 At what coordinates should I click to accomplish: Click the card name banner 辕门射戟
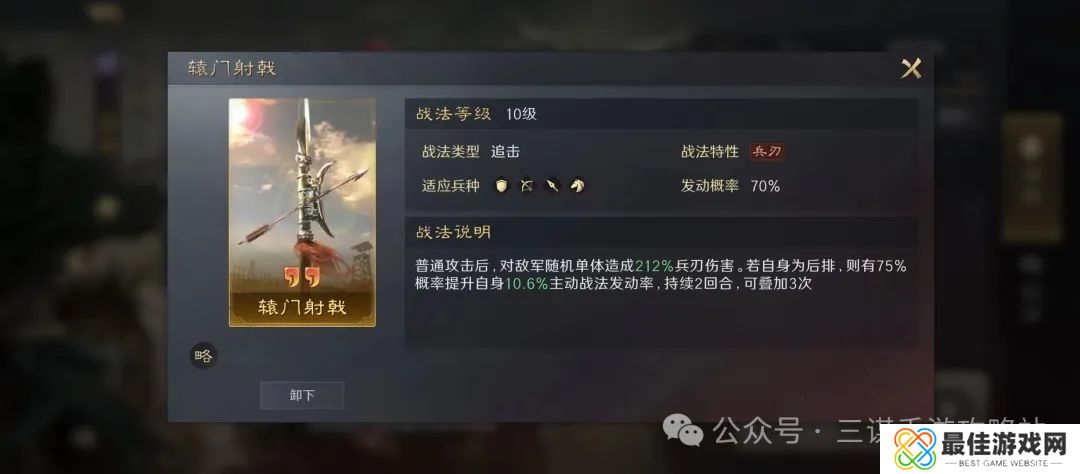click(x=302, y=307)
